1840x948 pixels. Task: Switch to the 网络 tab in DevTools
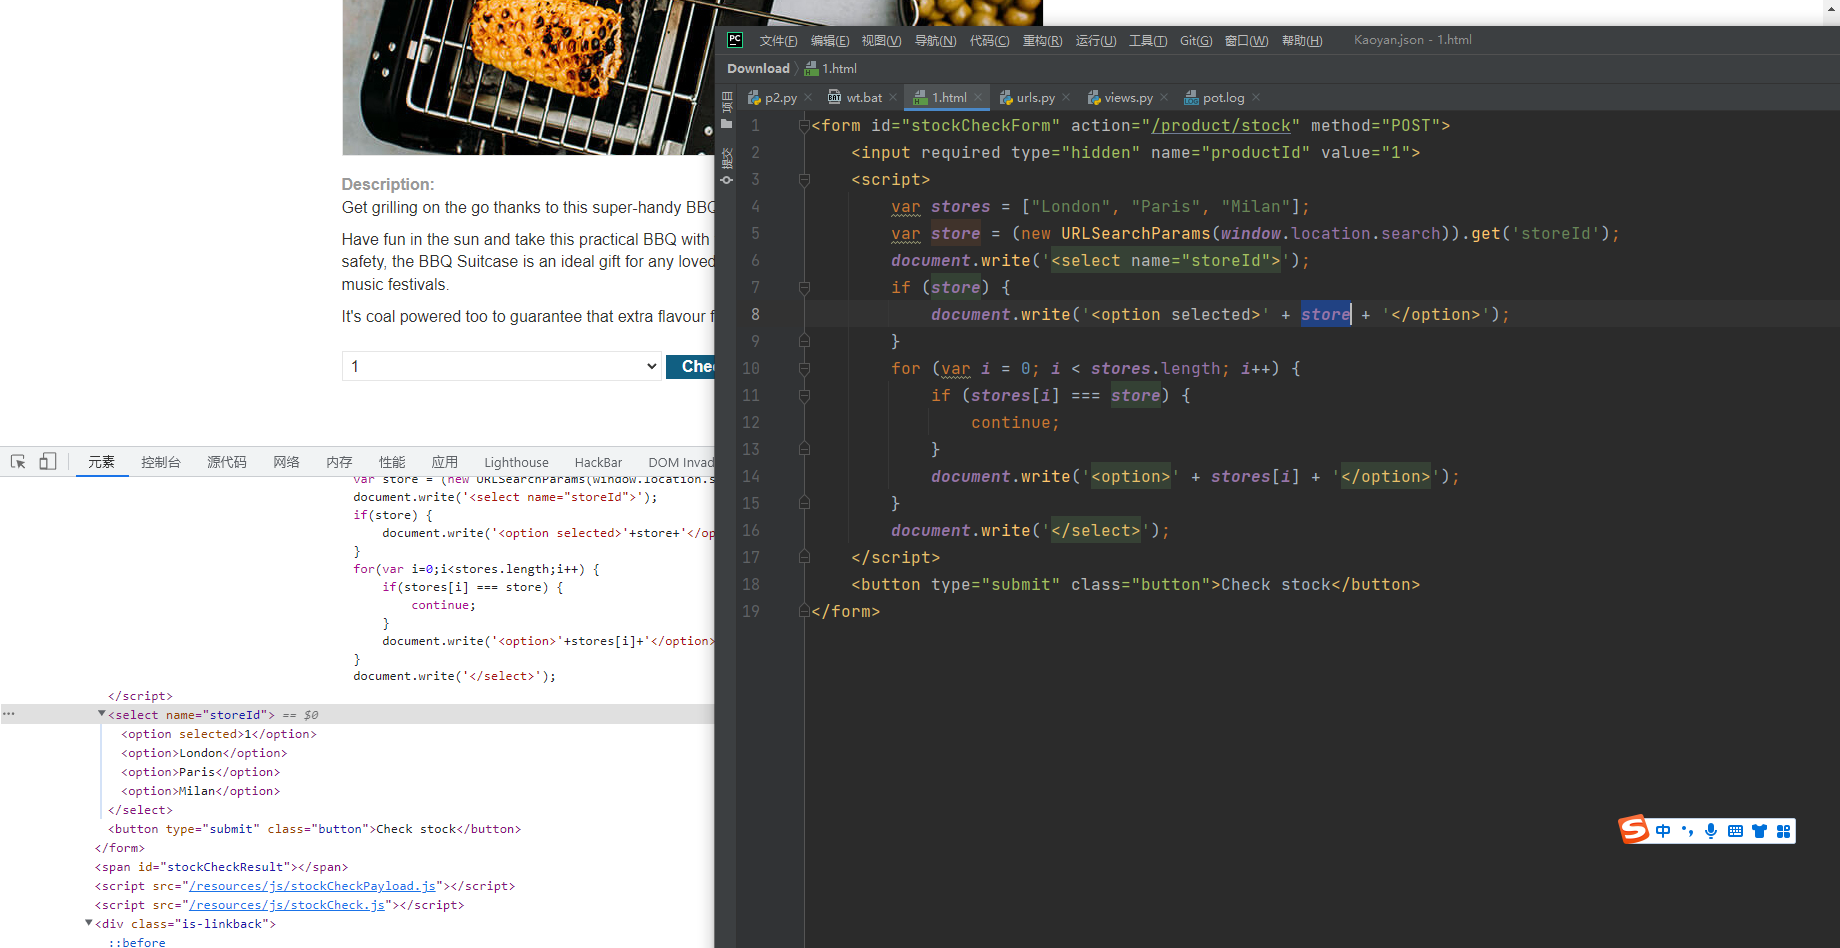(287, 461)
